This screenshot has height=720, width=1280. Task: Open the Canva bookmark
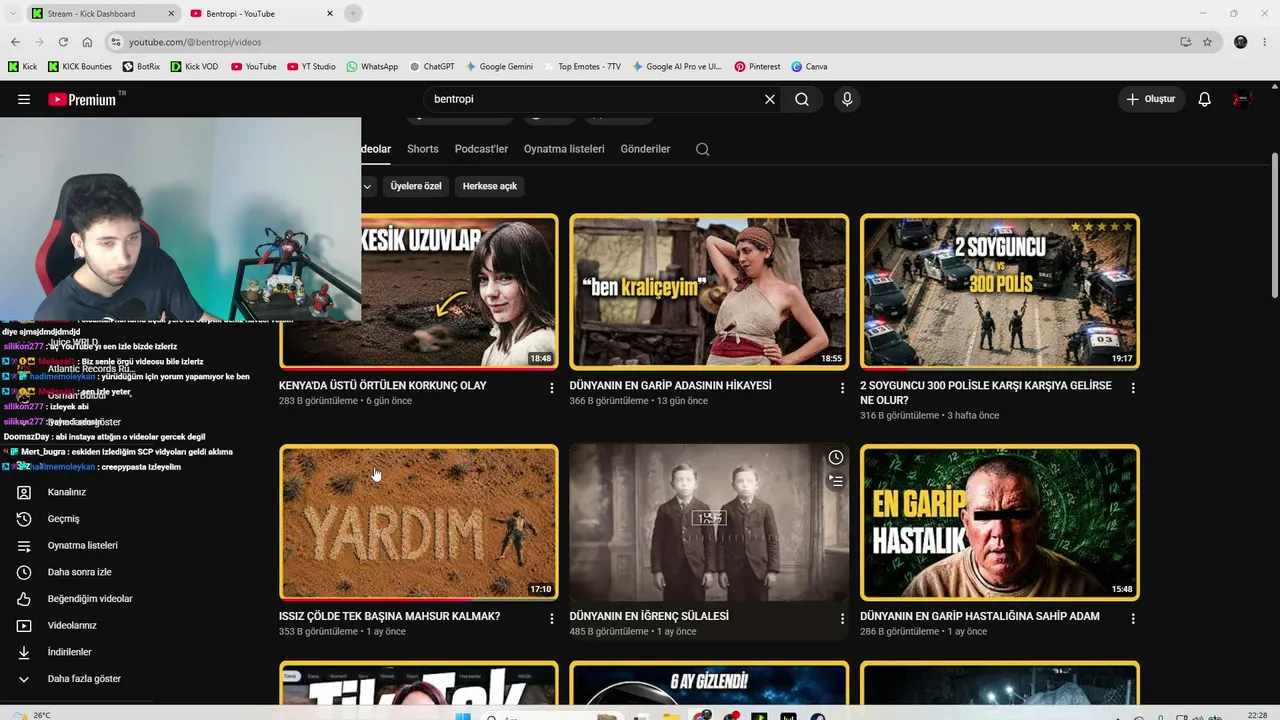pos(809,67)
